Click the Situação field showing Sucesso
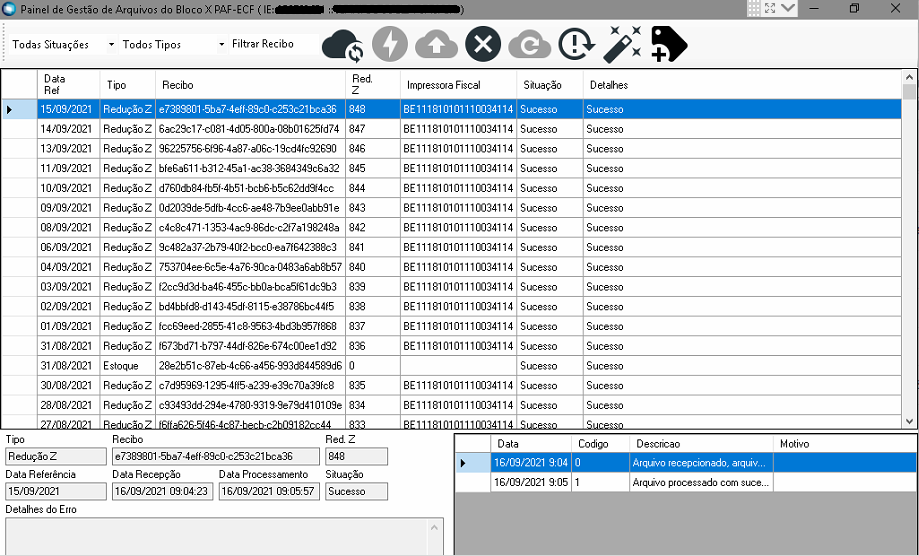Screen dimensions: 919x556 pyautogui.click(x=356, y=492)
